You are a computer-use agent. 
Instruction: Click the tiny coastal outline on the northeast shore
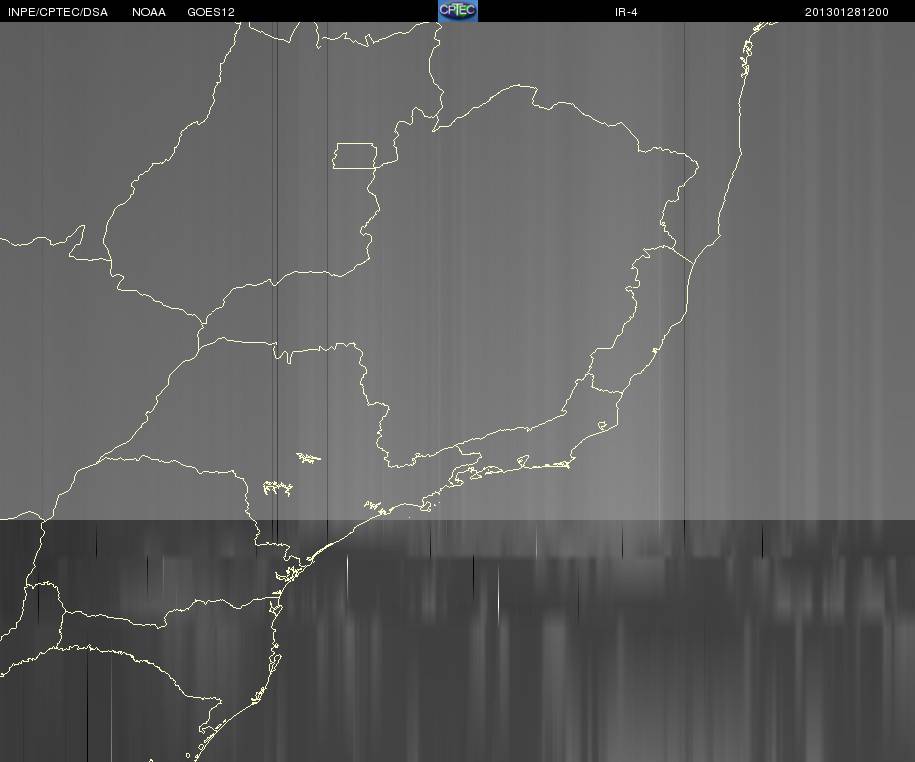(x=654, y=351)
